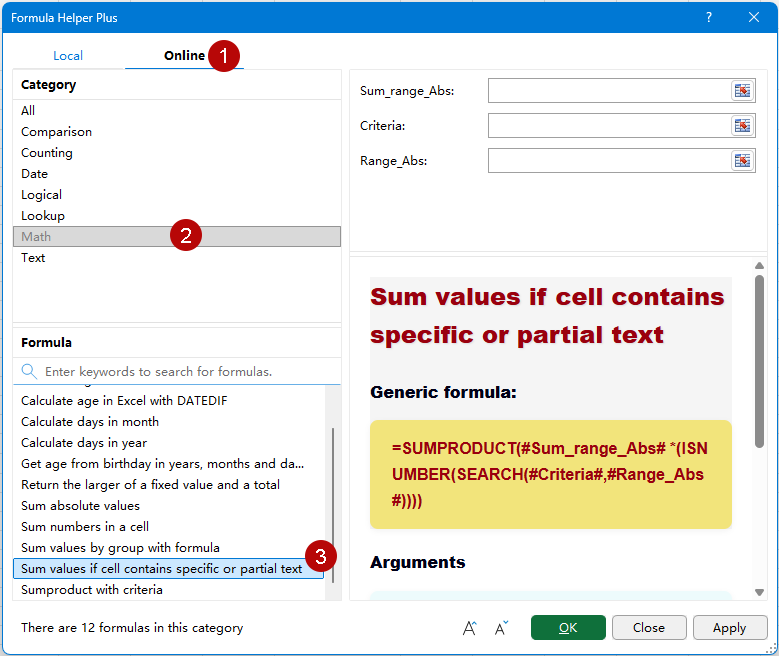
Task: Select the All category
Action: (x=177, y=110)
